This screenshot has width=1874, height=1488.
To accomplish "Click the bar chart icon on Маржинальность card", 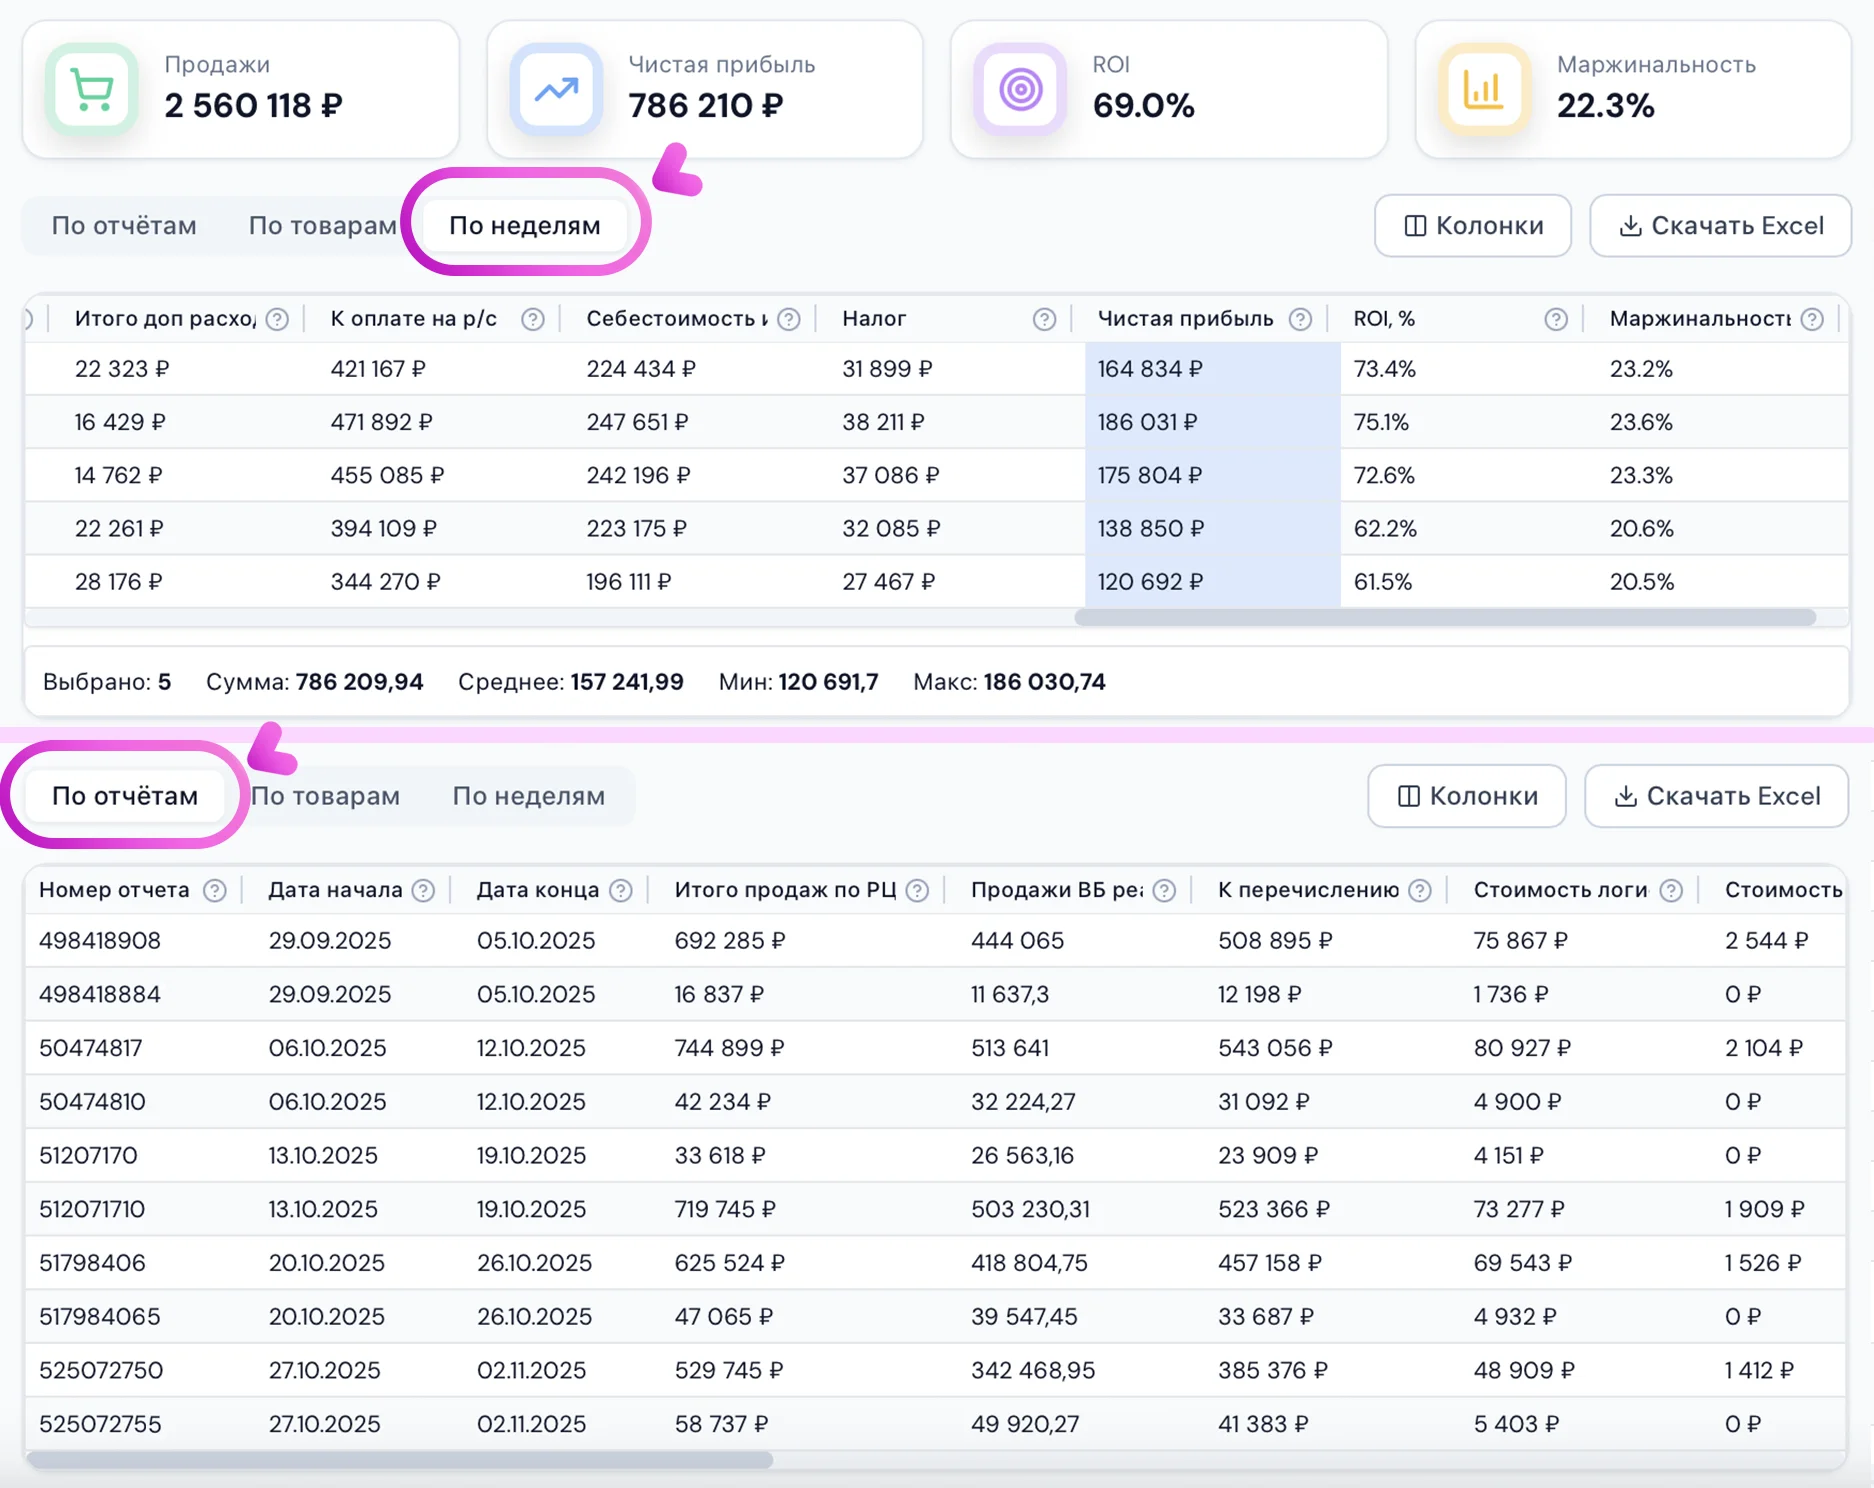I will 1484,90.
